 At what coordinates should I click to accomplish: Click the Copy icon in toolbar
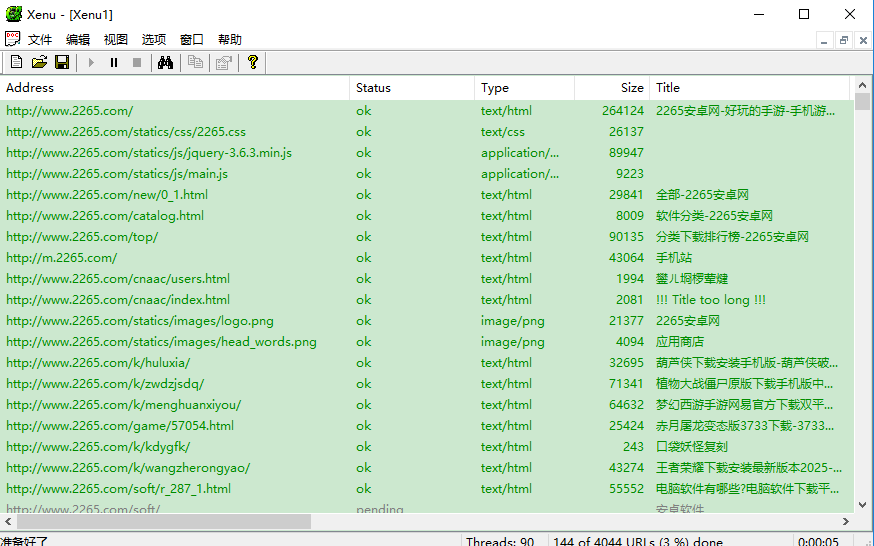[196, 63]
